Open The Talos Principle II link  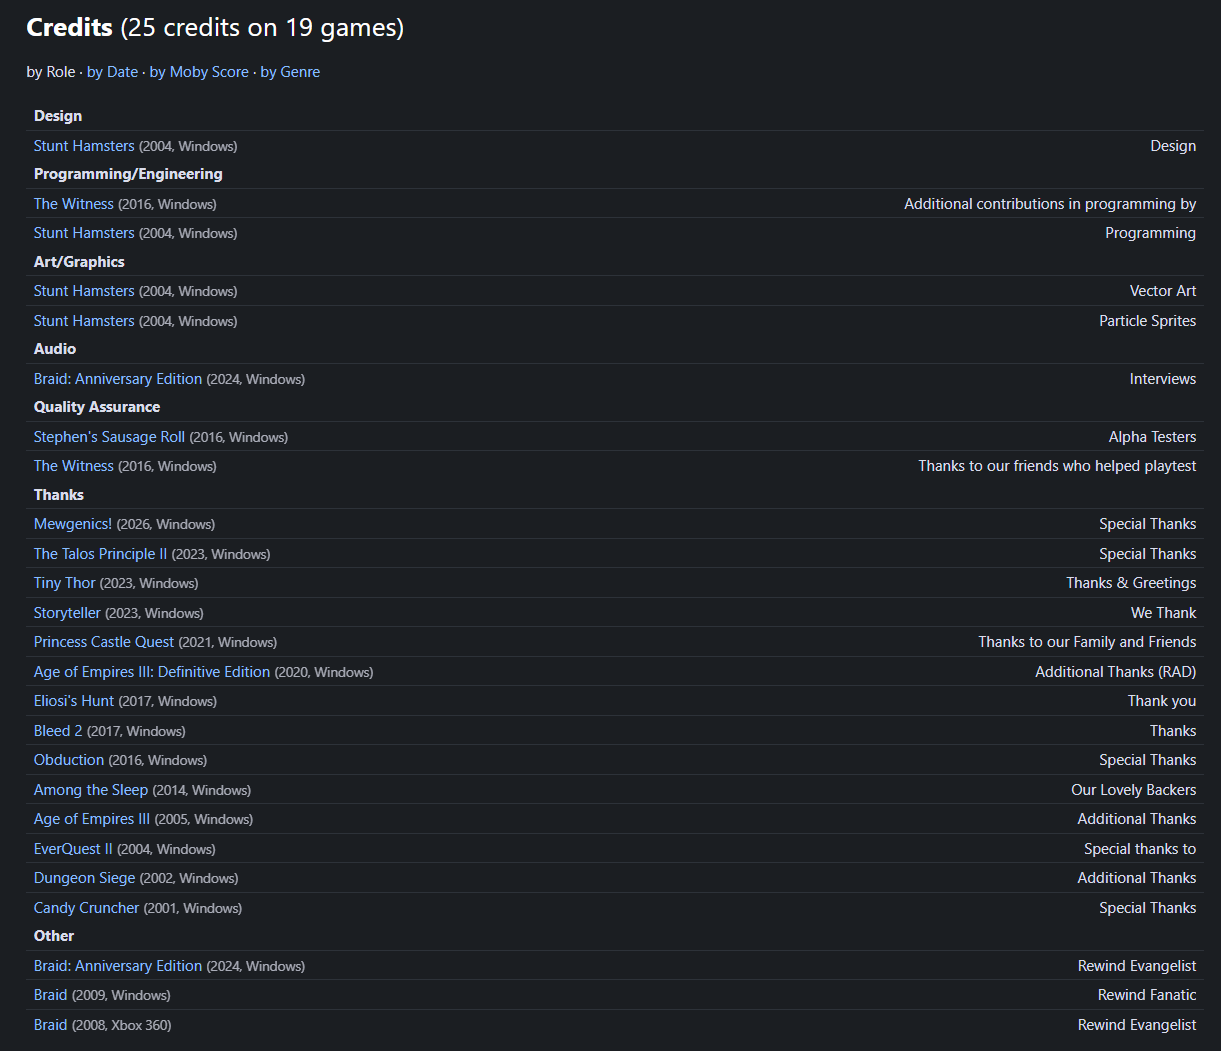pos(101,554)
